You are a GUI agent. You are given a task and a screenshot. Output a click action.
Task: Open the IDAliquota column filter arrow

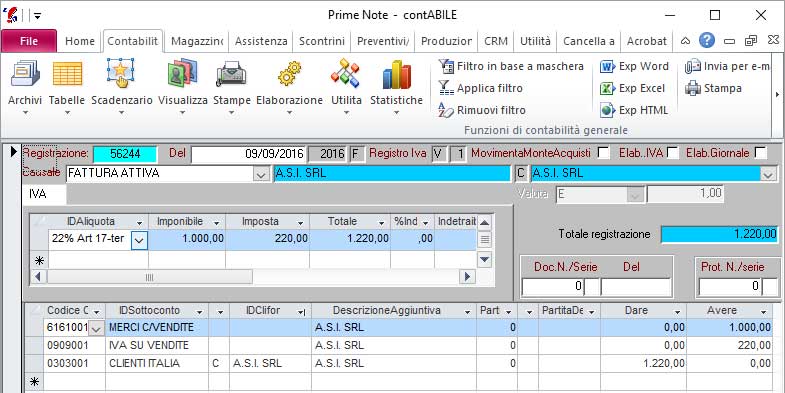pyautogui.click(x=140, y=222)
